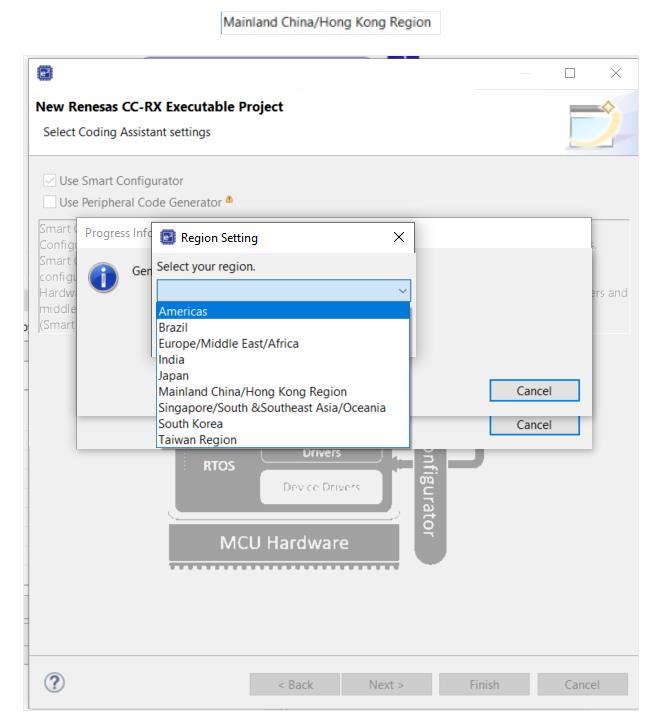Screen dimensions: 650x723
Task: Click the Next > wizard button
Action: [x=386, y=685]
